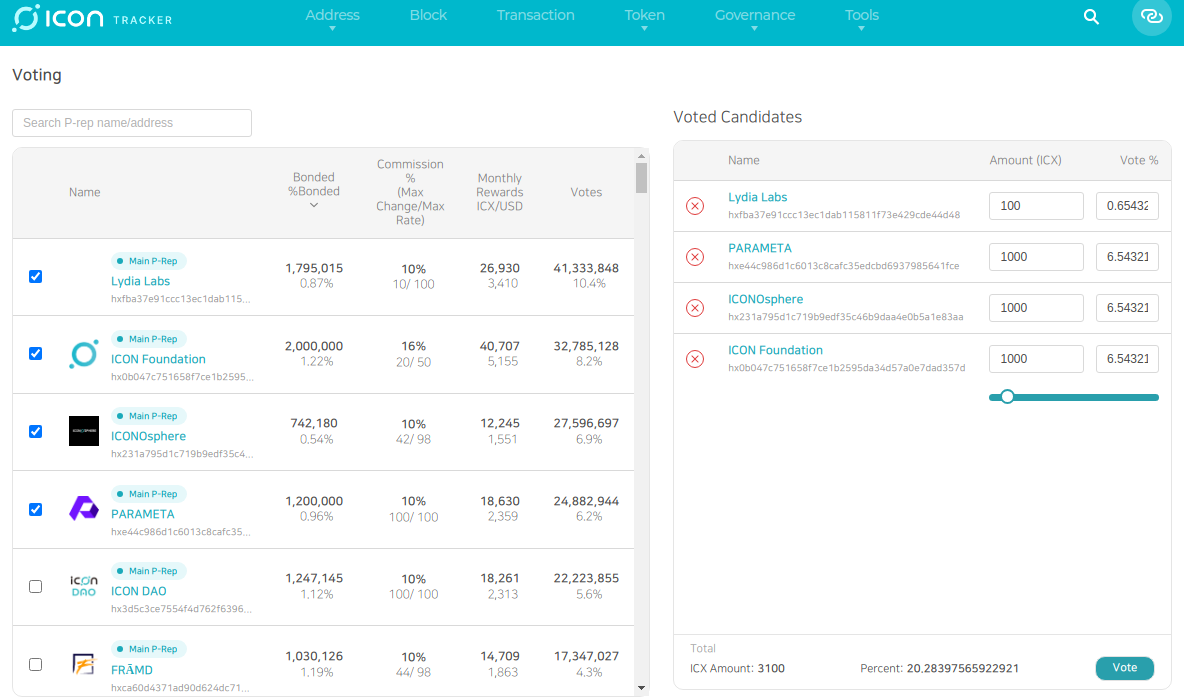This screenshot has height=700, width=1184.
Task: Expand the Address dropdown menu
Action: click(332, 17)
